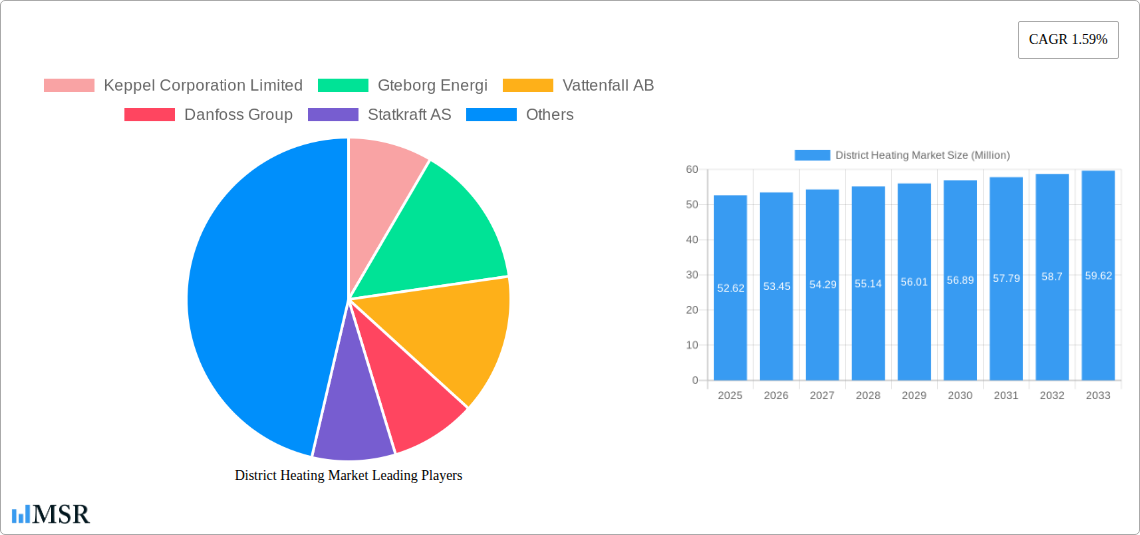Toggle Vattenfall AB orange legend swatch
This screenshot has height=535, width=1140.
529,85
